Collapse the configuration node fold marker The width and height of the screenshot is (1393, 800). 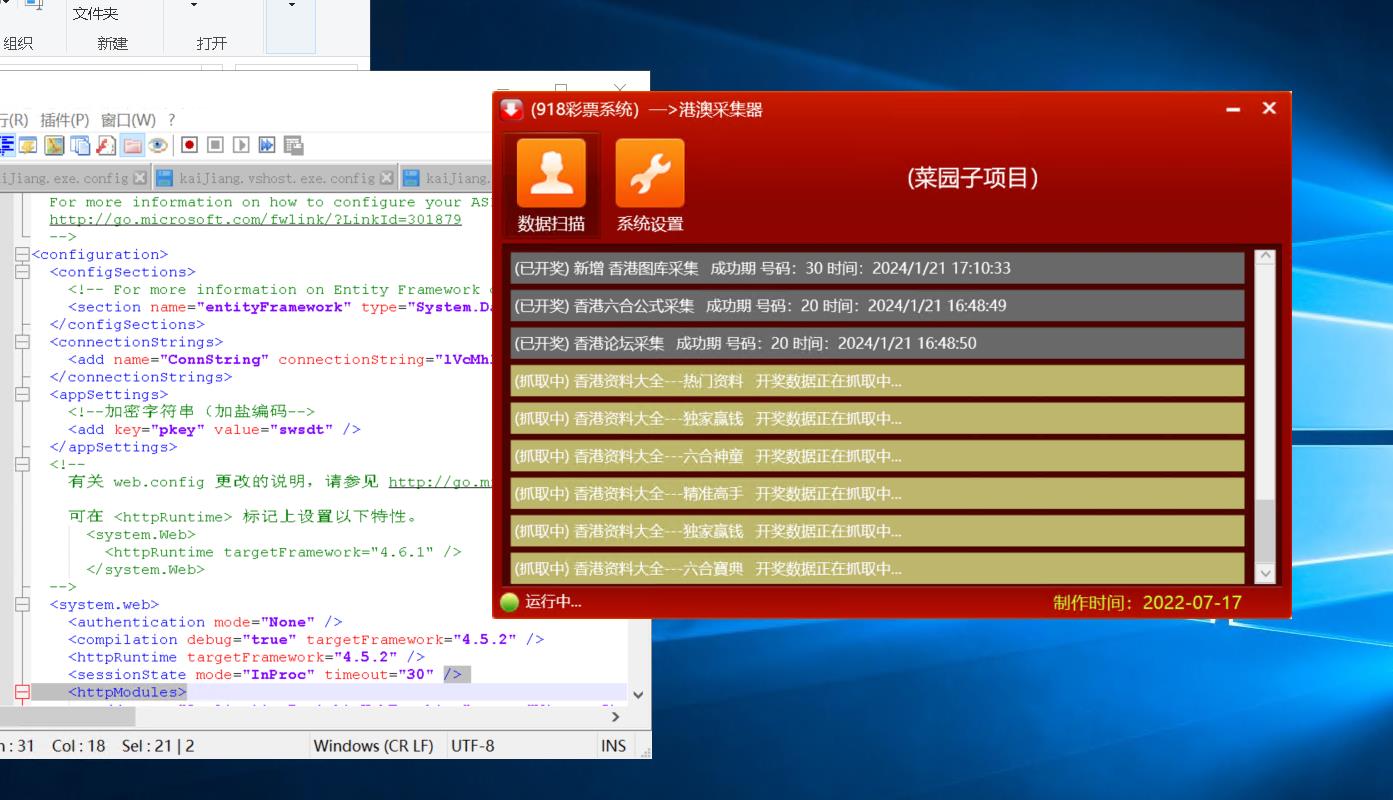(22, 254)
